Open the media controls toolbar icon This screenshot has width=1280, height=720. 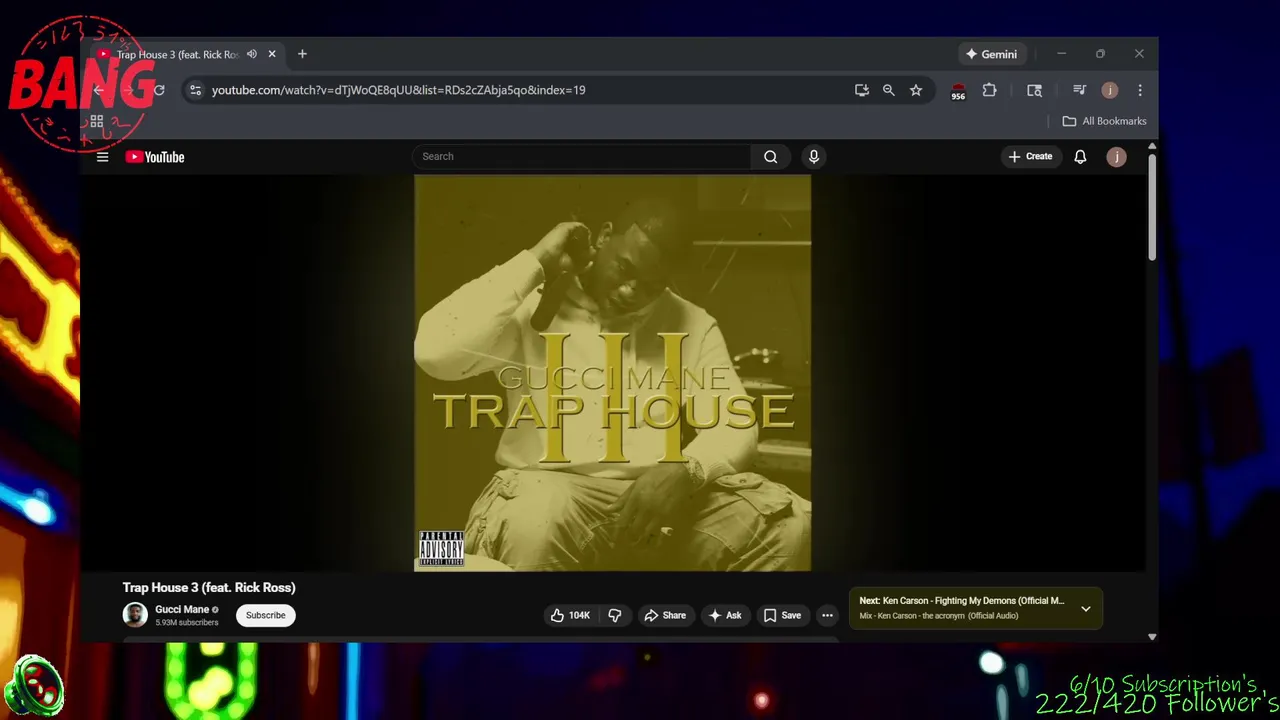point(1079,90)
